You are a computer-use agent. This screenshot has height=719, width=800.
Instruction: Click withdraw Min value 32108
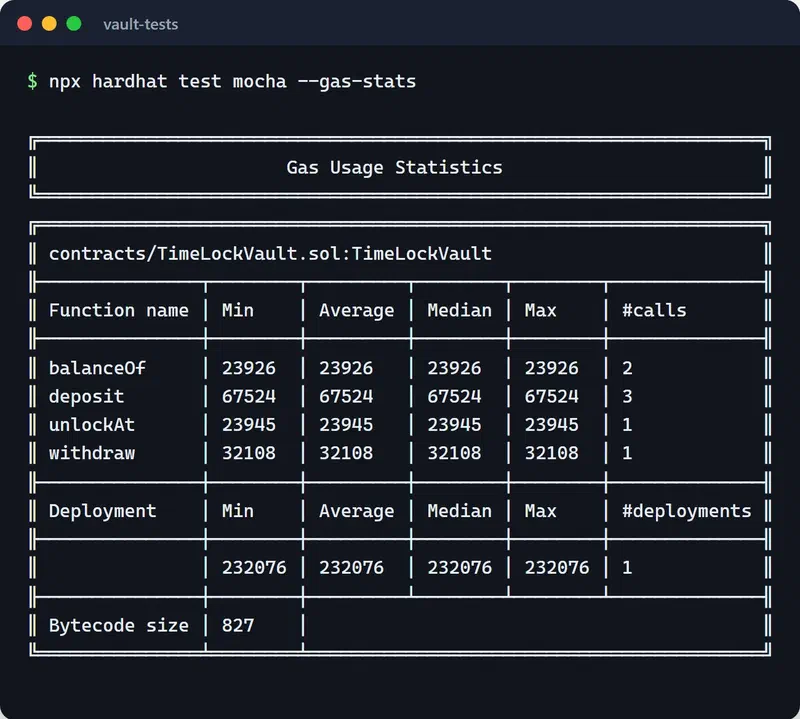[248, 453]
